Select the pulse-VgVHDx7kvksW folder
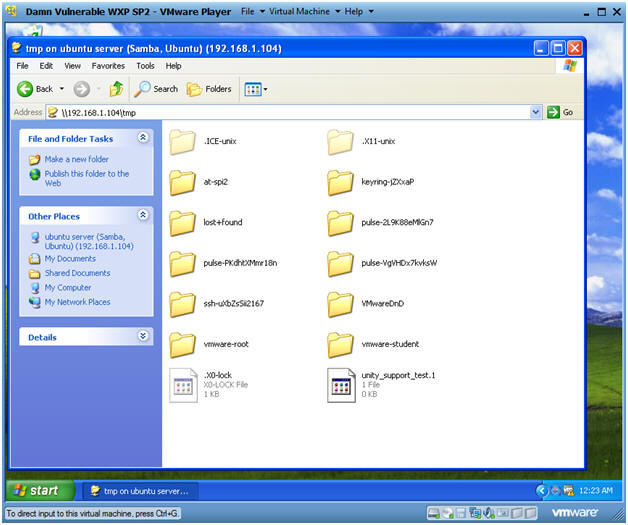This screenshot has height=525, width=628. click(x=382, y=264)
